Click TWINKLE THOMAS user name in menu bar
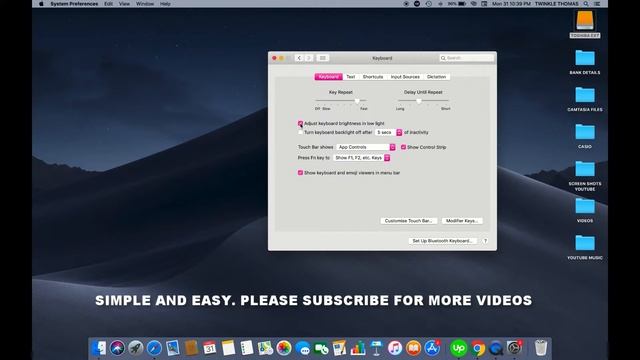The image size is (640, 360). point(556,4)
